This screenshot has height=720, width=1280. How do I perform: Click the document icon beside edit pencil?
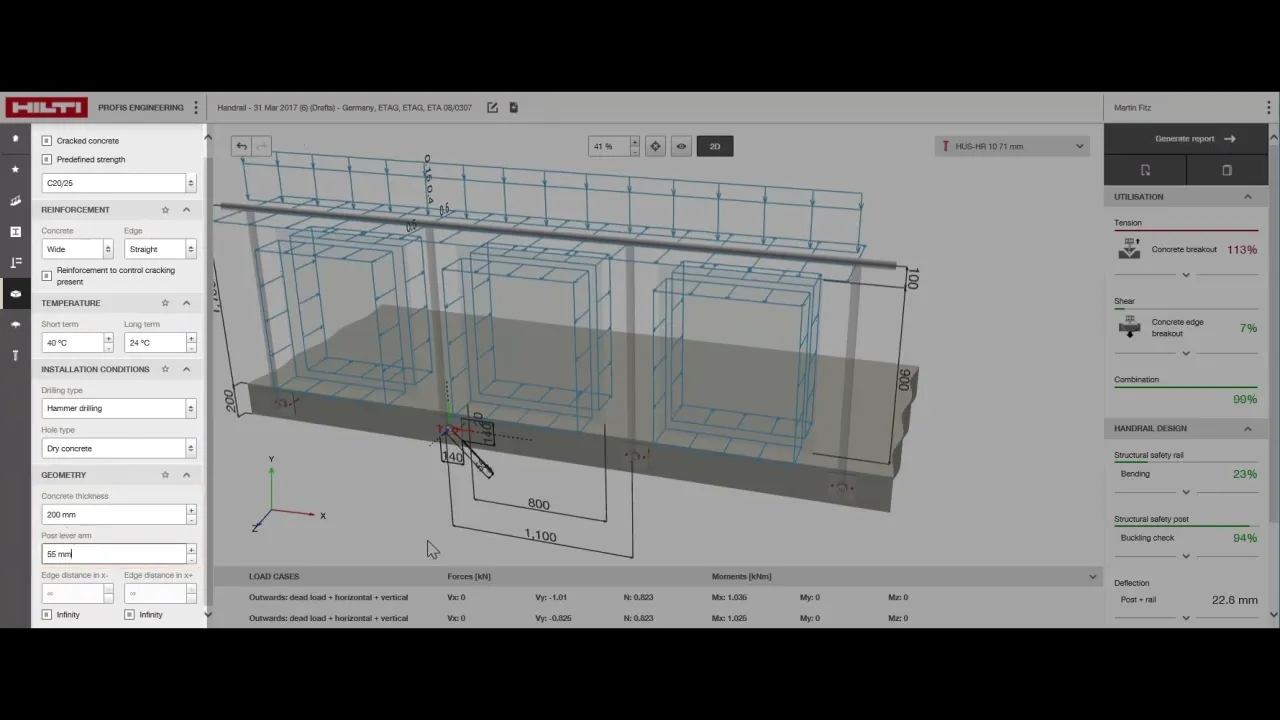(513, 107)
